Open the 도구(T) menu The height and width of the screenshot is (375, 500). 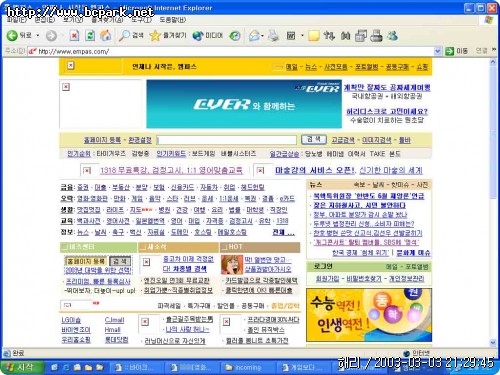(141, 20)
